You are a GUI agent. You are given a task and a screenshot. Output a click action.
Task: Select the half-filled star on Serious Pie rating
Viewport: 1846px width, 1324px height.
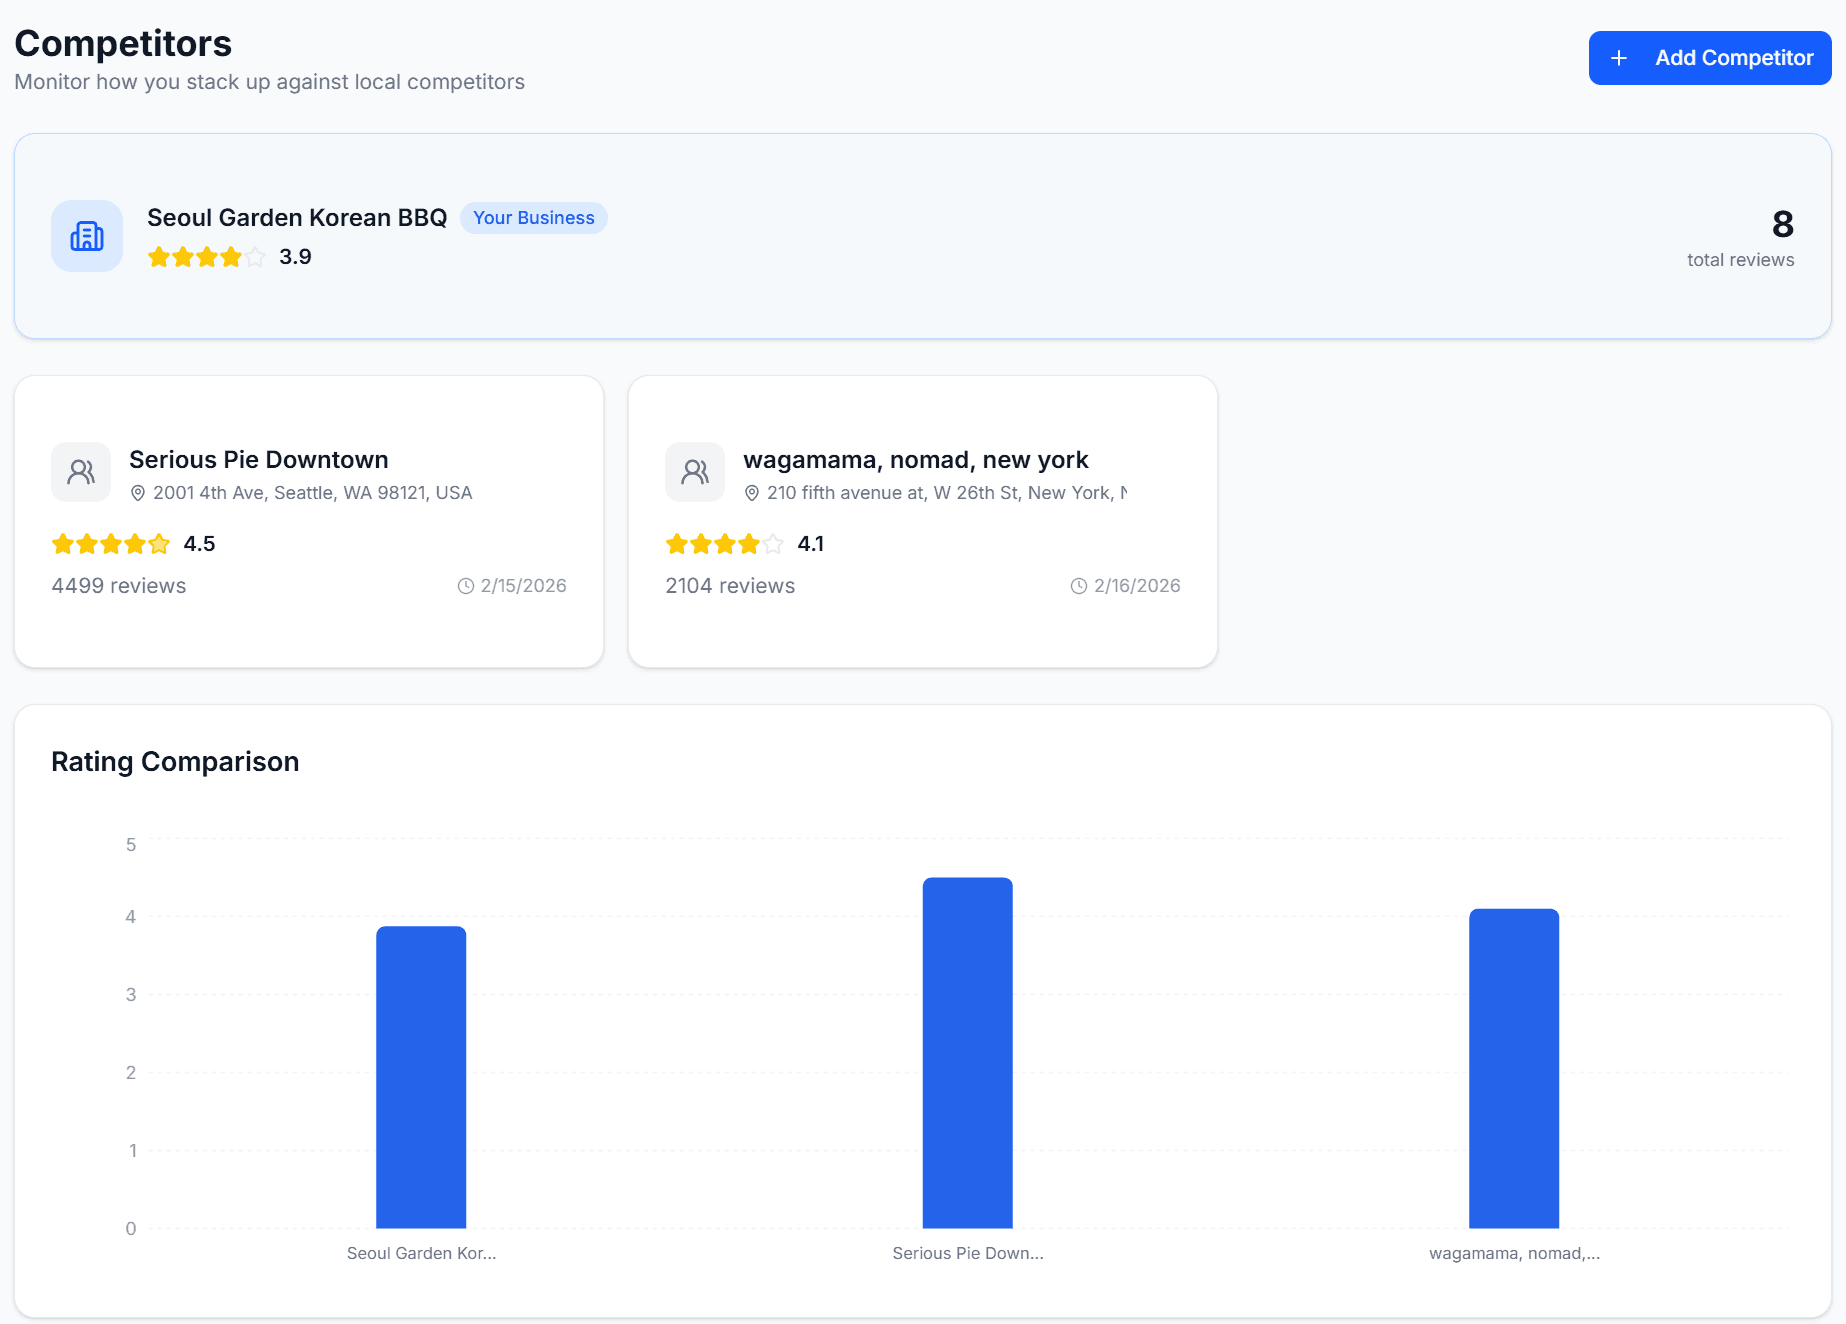click(x=161, y=543)
